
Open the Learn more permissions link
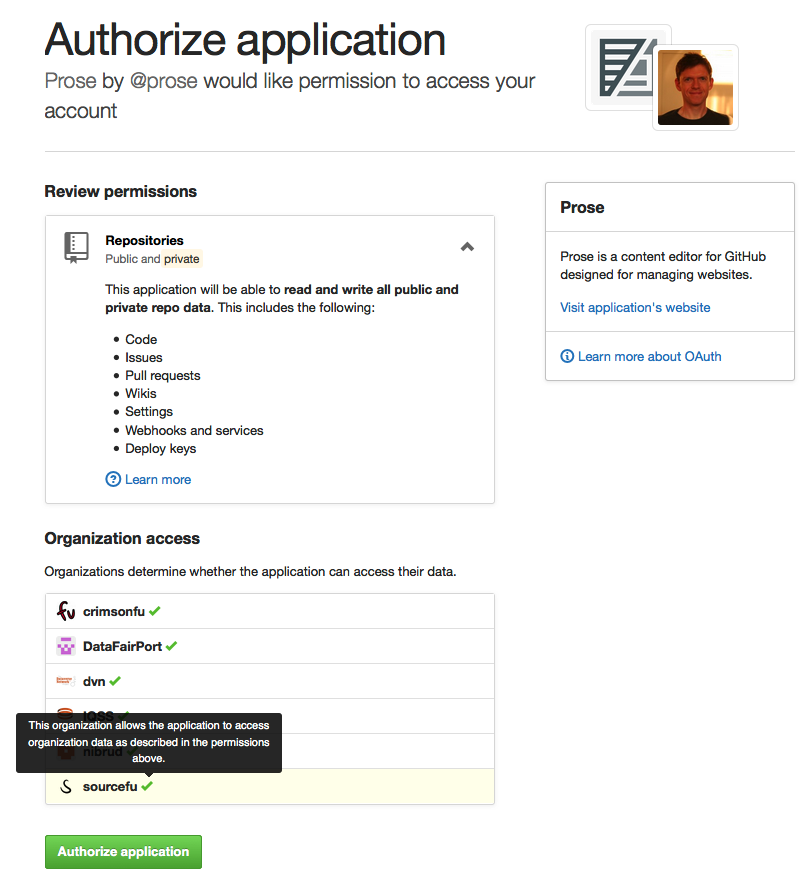[158, 480]
